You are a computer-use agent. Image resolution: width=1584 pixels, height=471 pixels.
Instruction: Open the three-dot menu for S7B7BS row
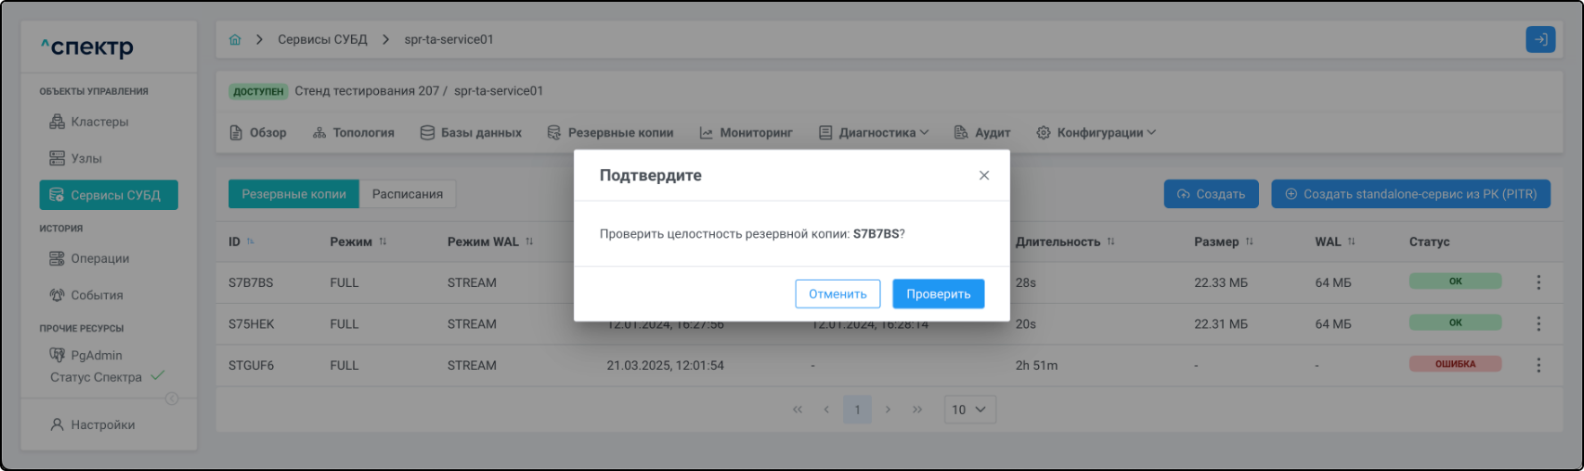1538,283
